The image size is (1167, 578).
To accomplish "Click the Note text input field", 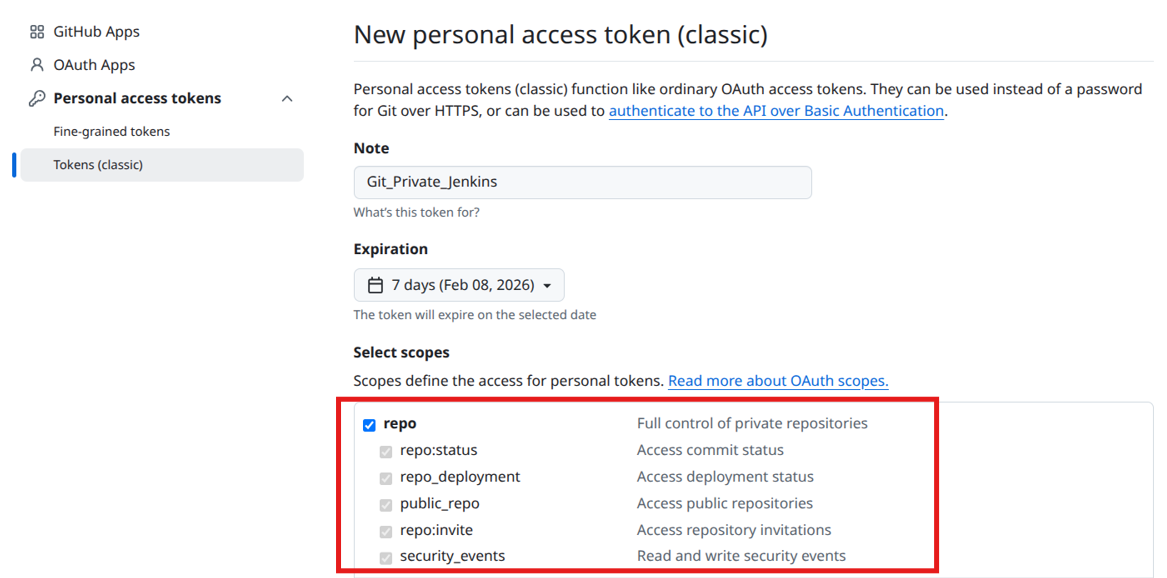I will pyautogui.click(x=582, y=182).
